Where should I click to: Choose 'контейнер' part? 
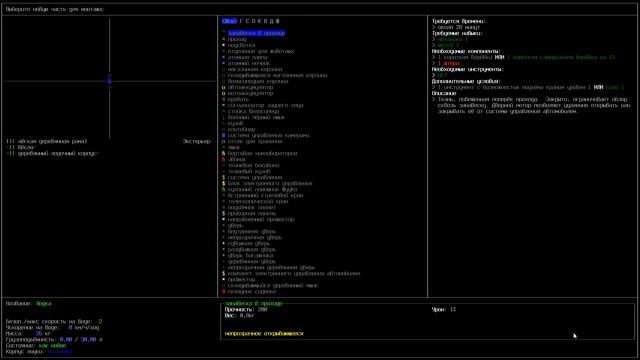click(242, 129)
